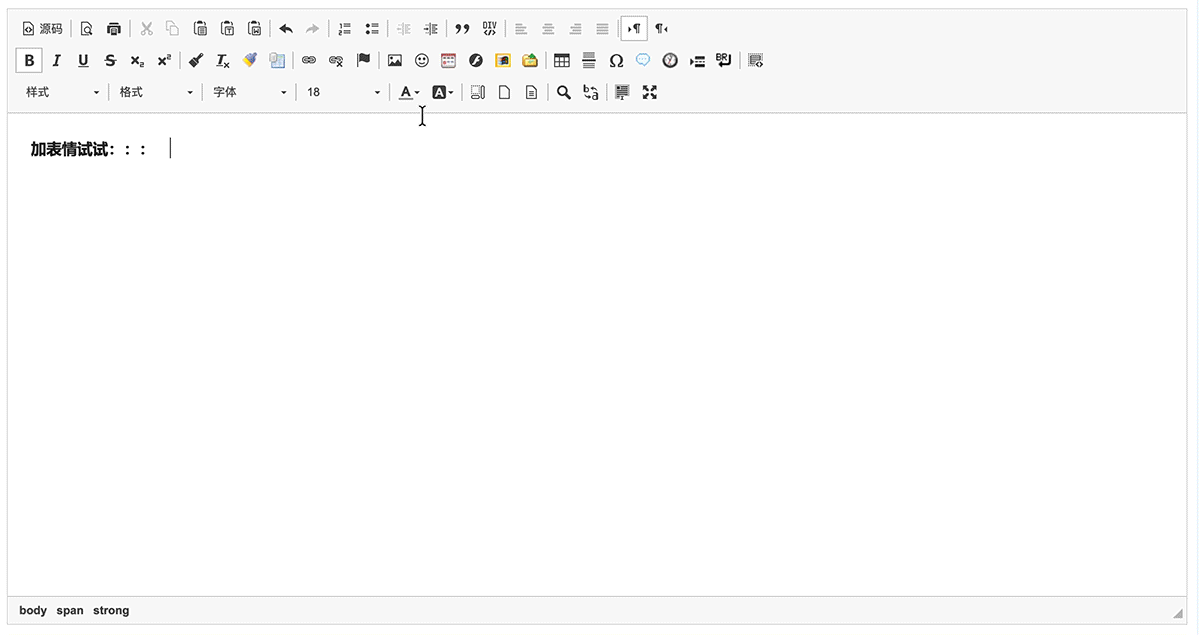Insert a table
Viewport: 1200px width, 635px height.
click(x=562, y=61)
